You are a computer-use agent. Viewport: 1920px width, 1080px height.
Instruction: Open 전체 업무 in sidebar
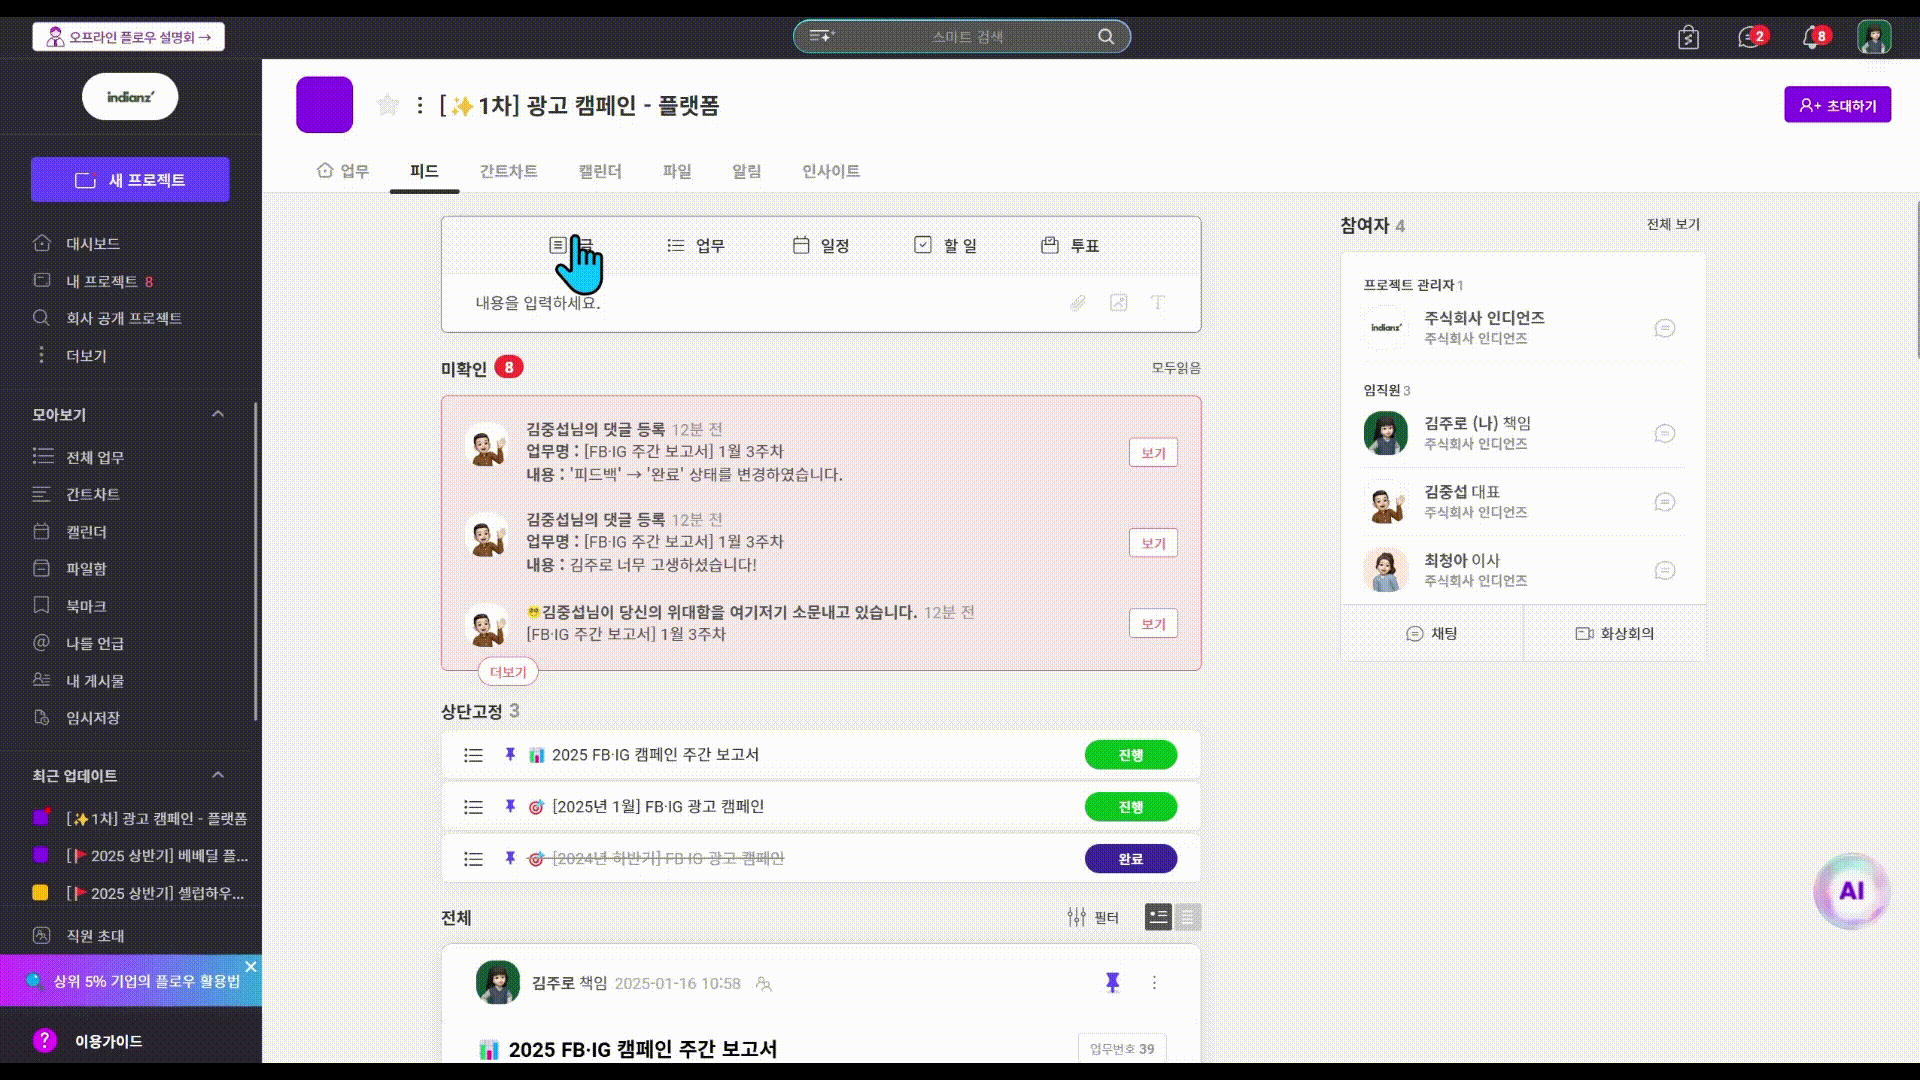(95, 457)
